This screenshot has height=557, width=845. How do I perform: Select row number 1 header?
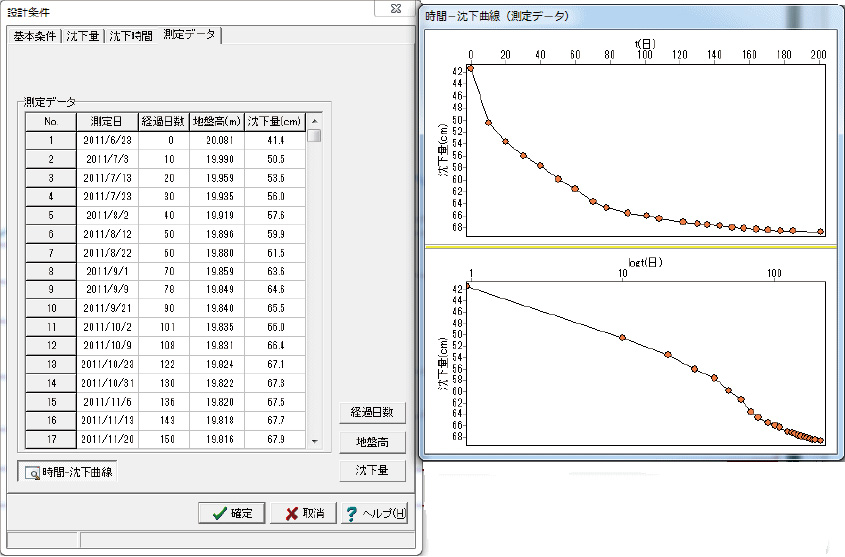[51, 140]
